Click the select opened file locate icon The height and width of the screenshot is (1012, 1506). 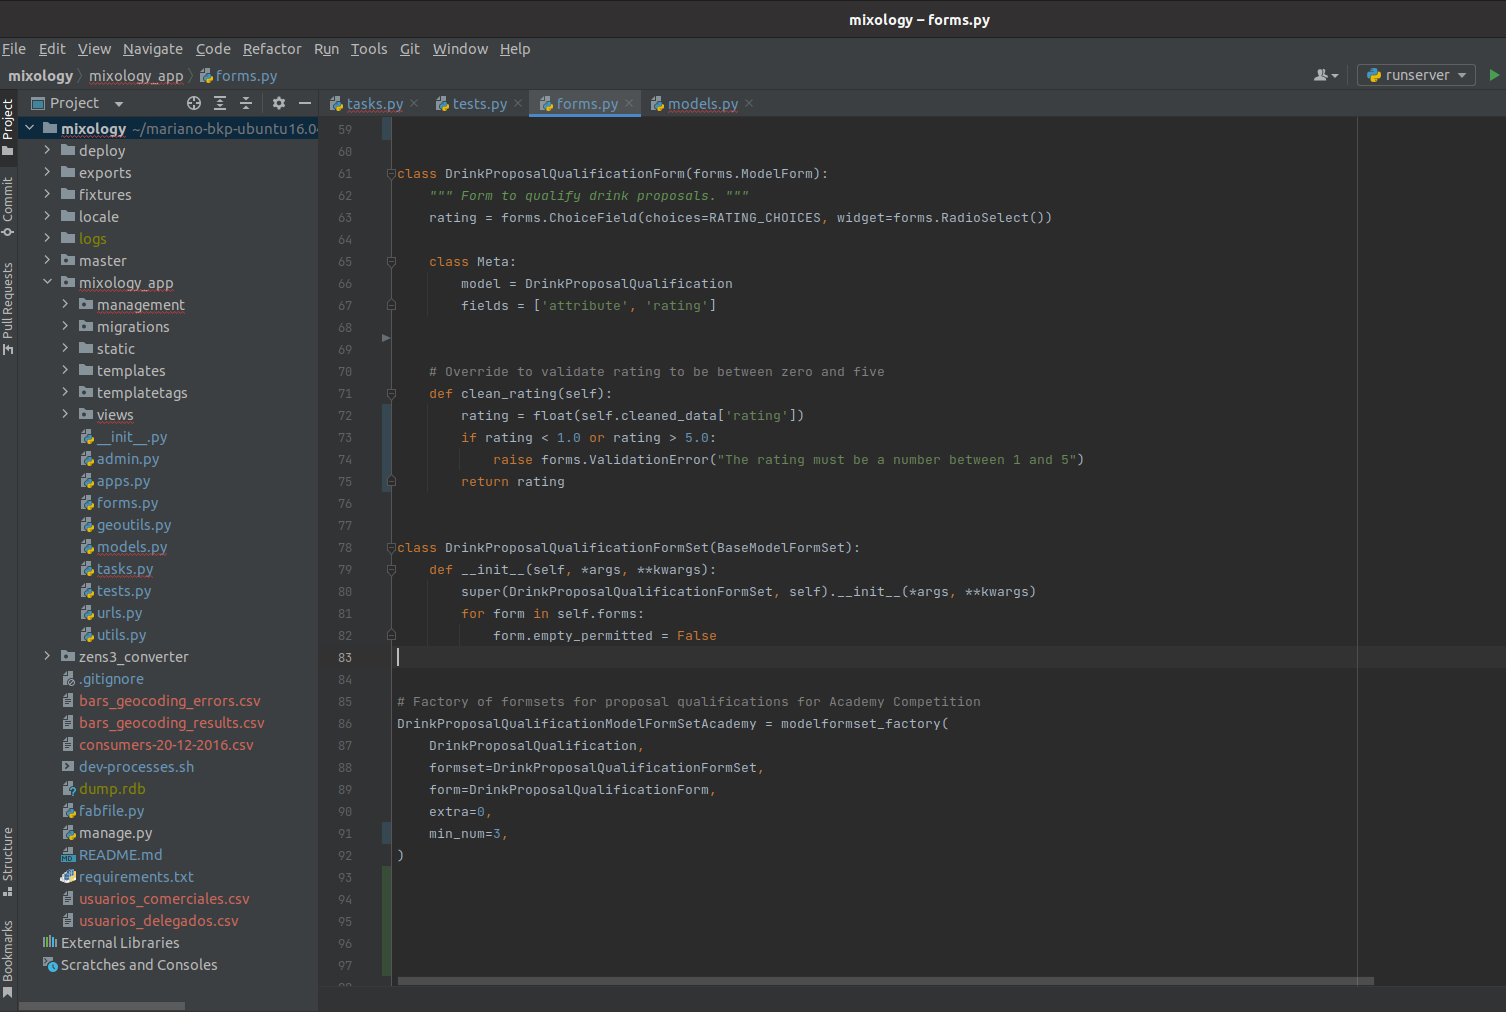coord(194,103)
